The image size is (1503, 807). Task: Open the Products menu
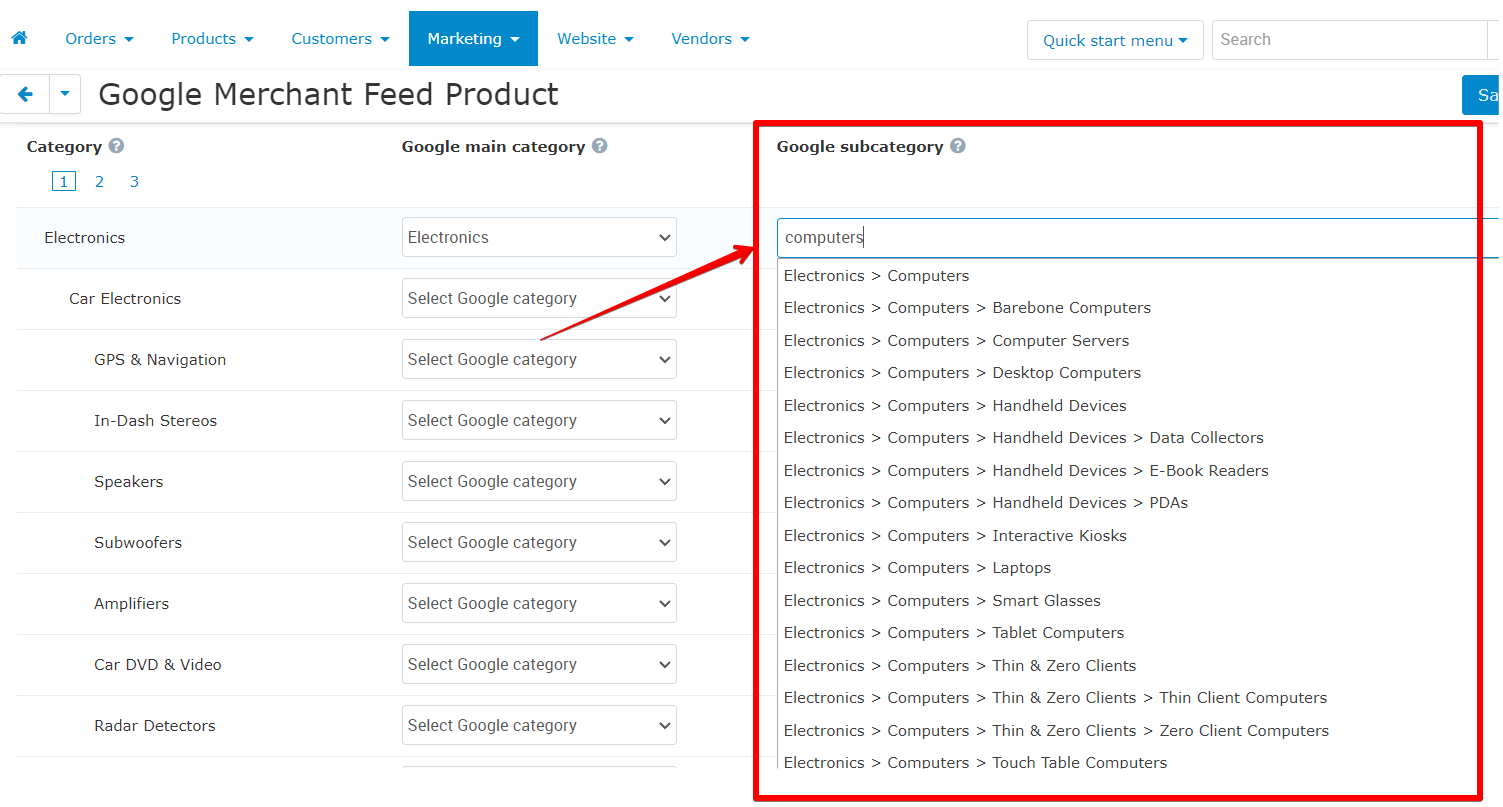pyautogui.click(x=212, y=39)
